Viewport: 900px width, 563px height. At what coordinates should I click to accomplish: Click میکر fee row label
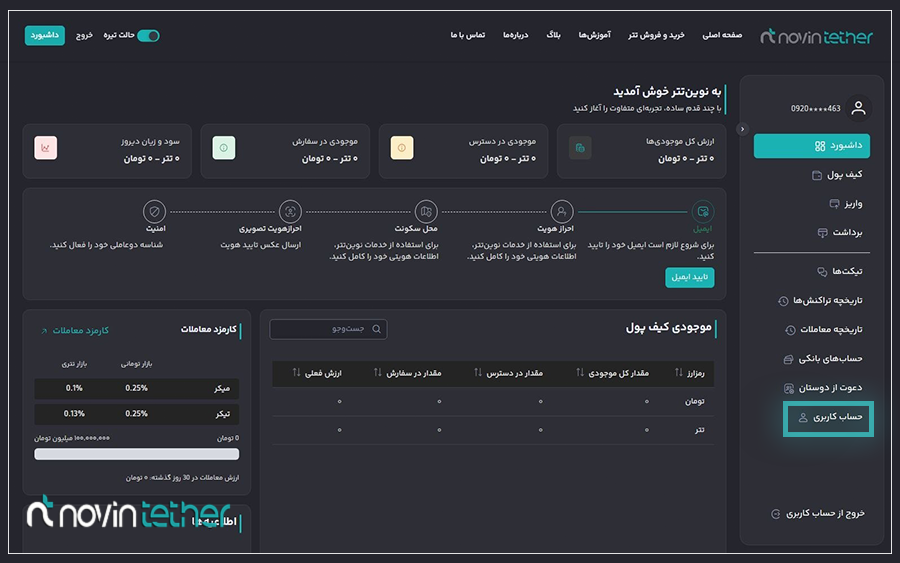pos(222,389)
